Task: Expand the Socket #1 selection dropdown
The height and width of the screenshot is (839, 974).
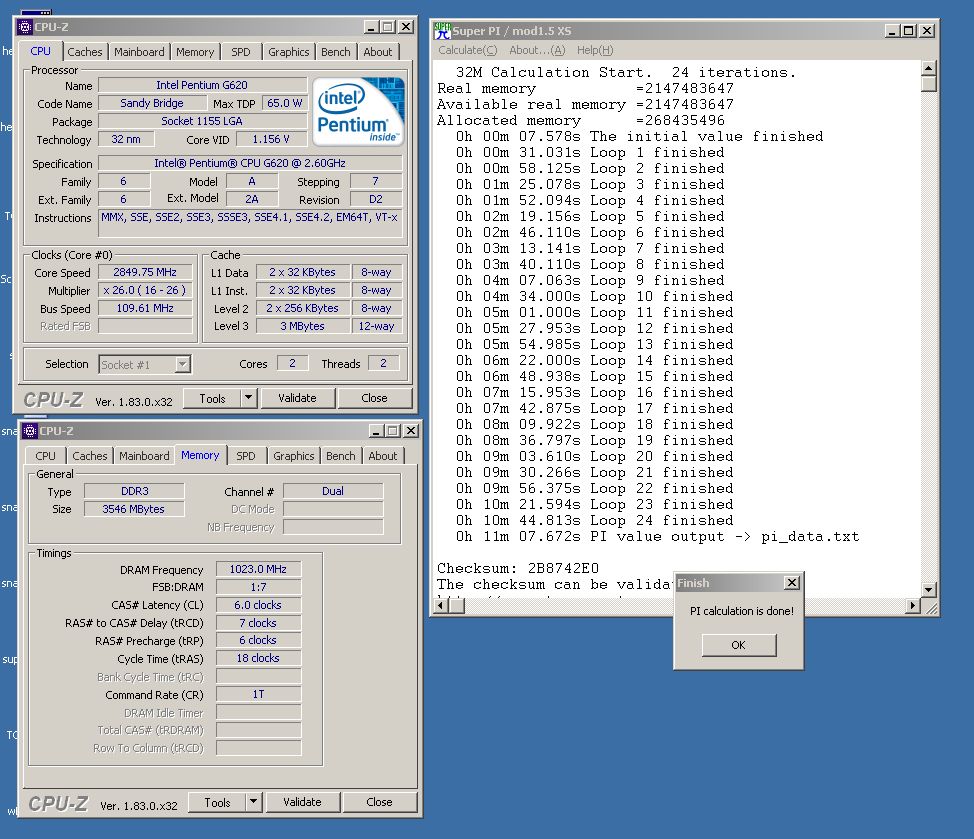Action: tap(182, 365)
